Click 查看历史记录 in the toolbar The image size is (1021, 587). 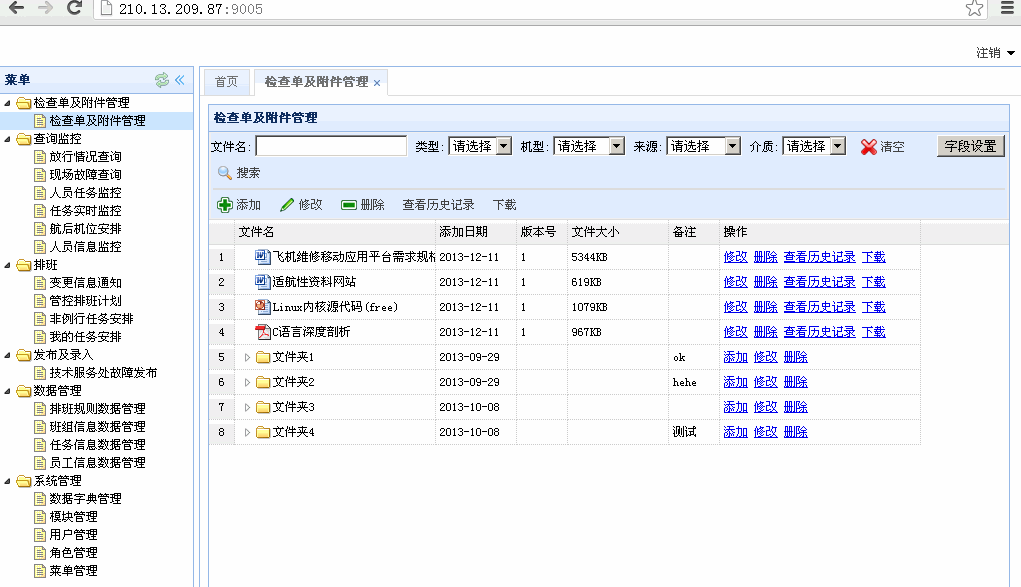coord(438,205)
